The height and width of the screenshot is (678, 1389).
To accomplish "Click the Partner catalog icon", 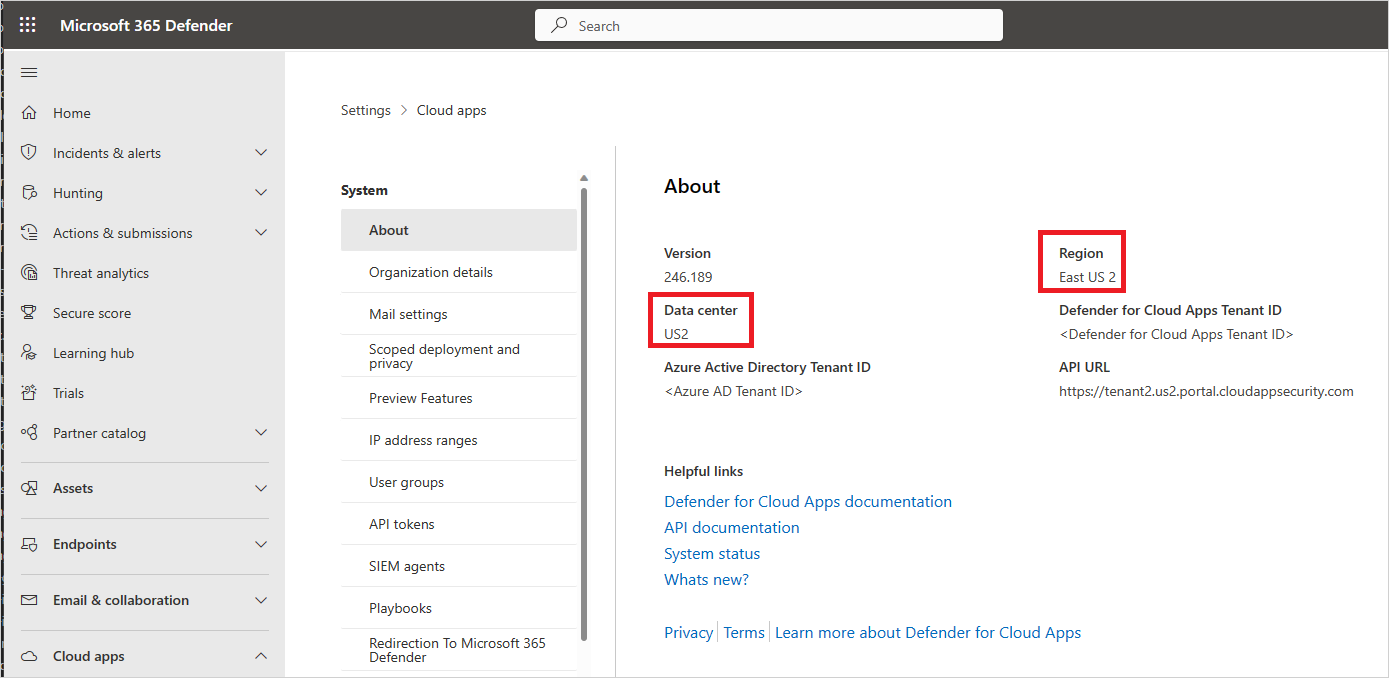I will coord(29,433).
